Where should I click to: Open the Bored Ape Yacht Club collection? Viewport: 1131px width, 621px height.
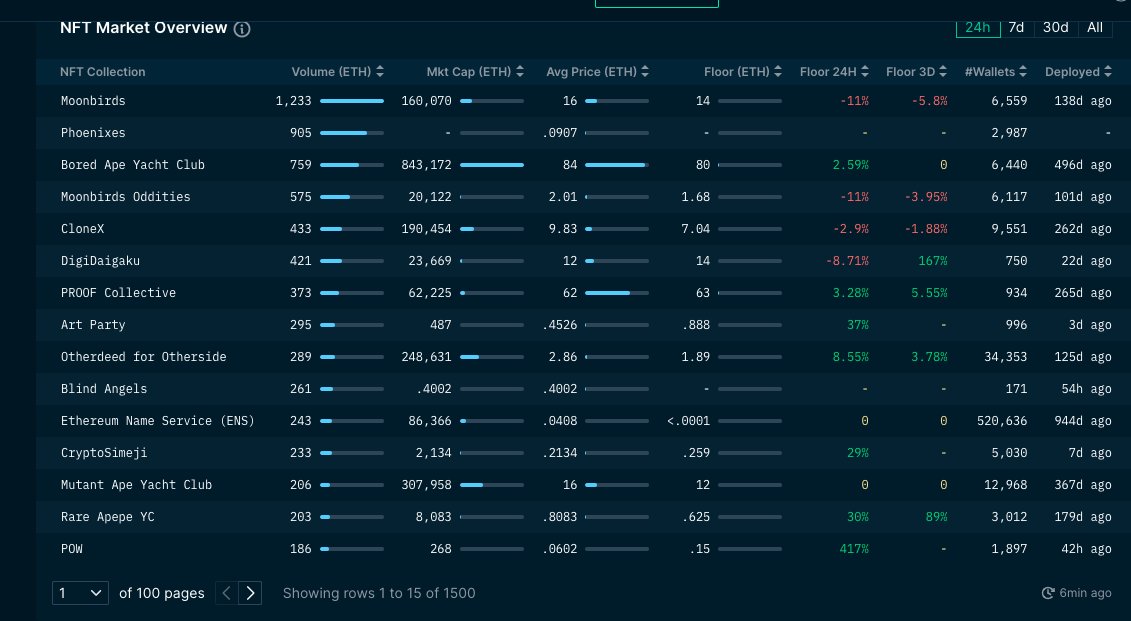point(133,164)
